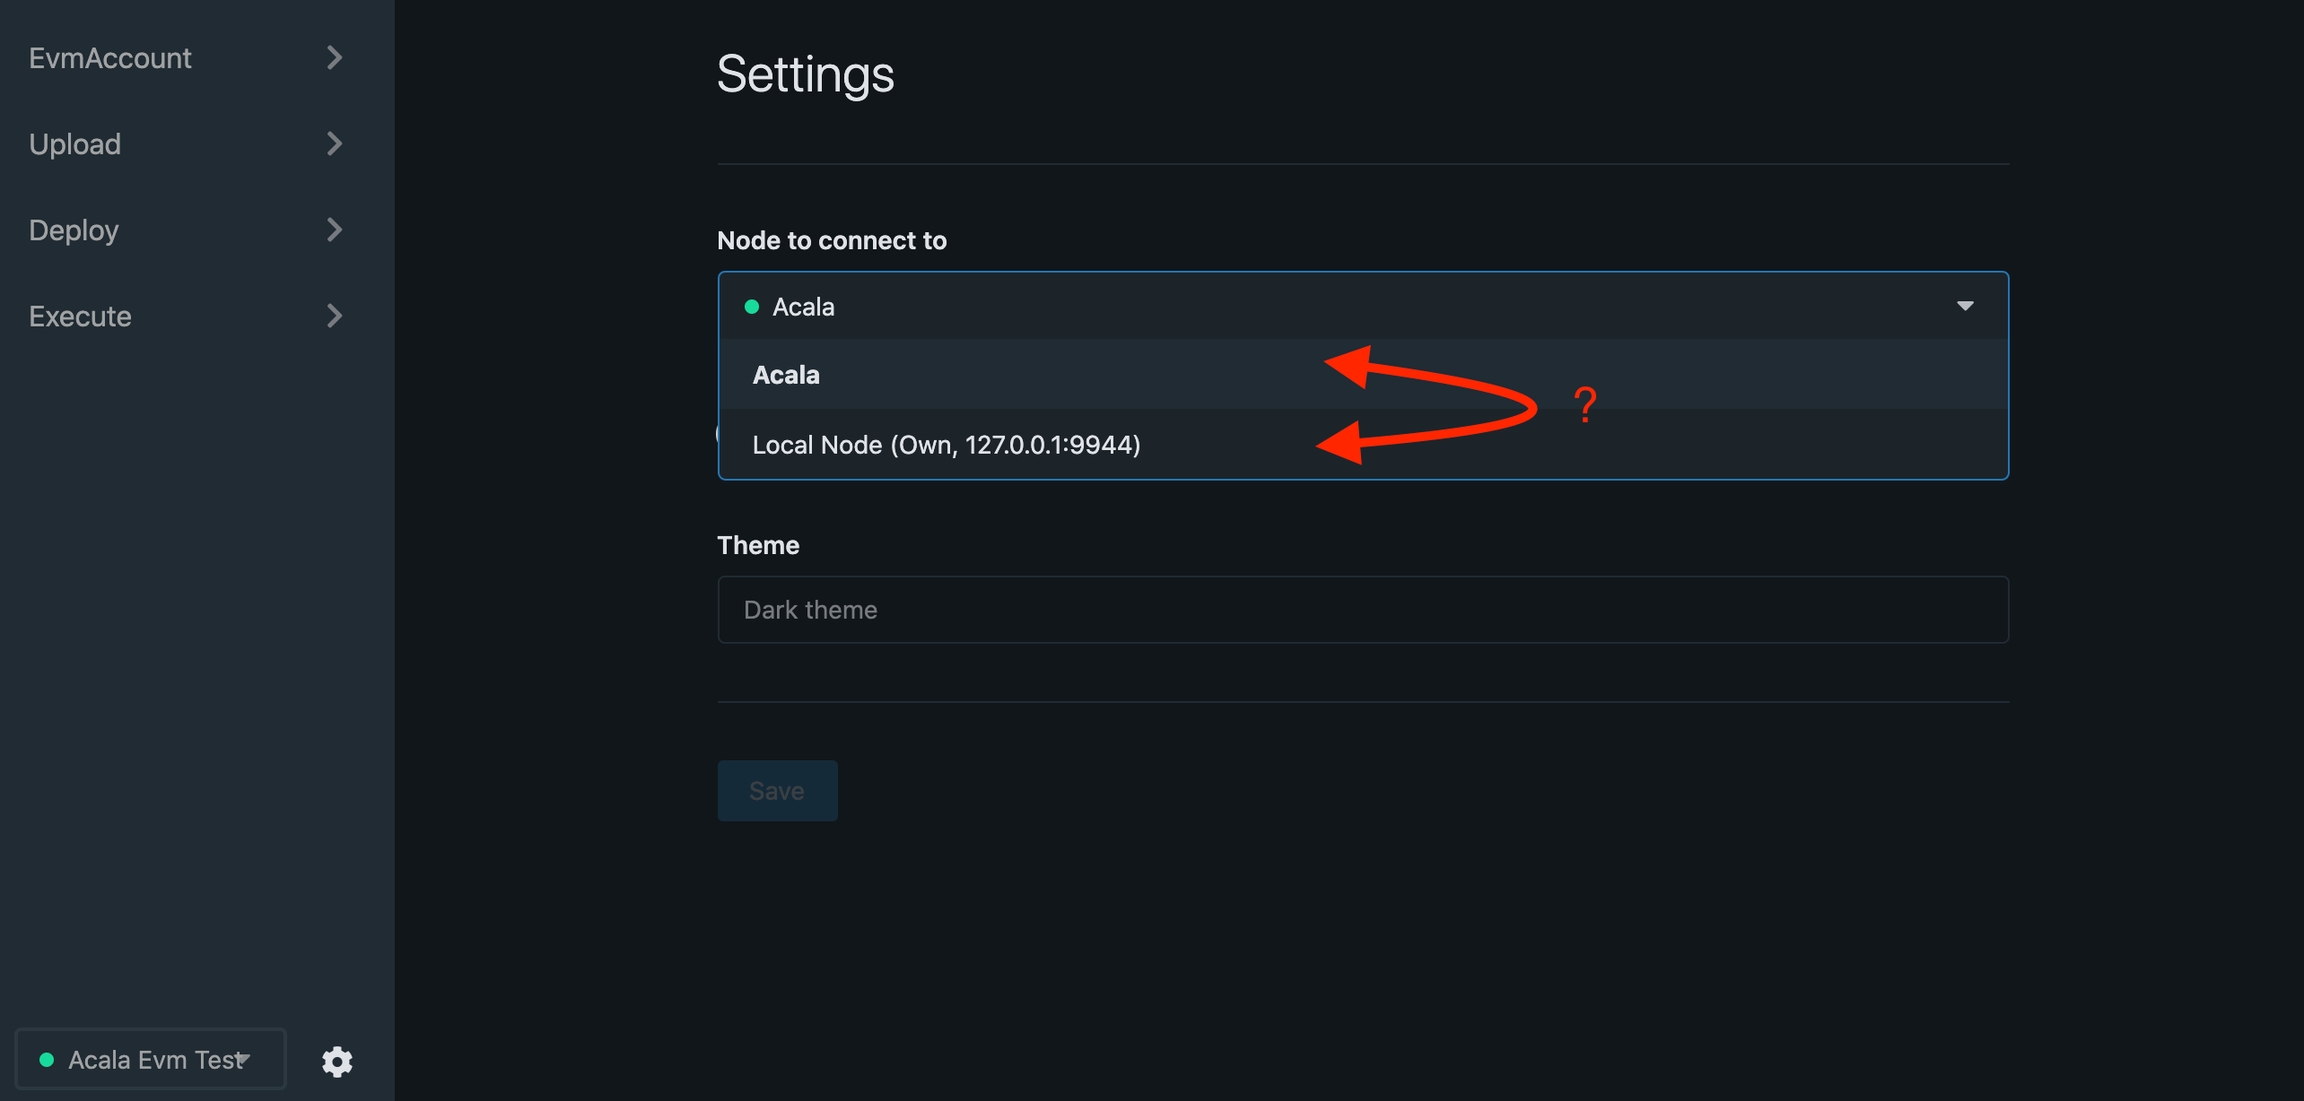Open the Acala Evm Test account selector
The image size is (2304, 1101).
pos(150,1060)
